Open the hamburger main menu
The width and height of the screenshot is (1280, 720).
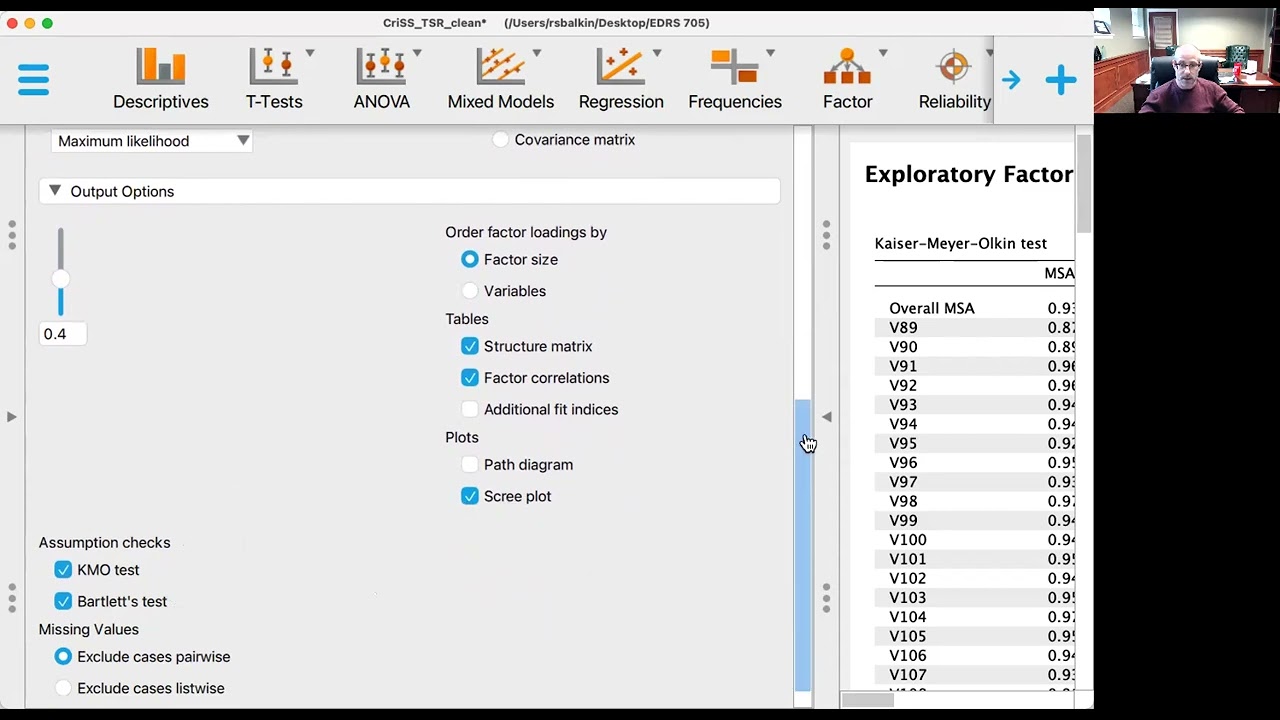pyautogui.click(x=33, y=79)
